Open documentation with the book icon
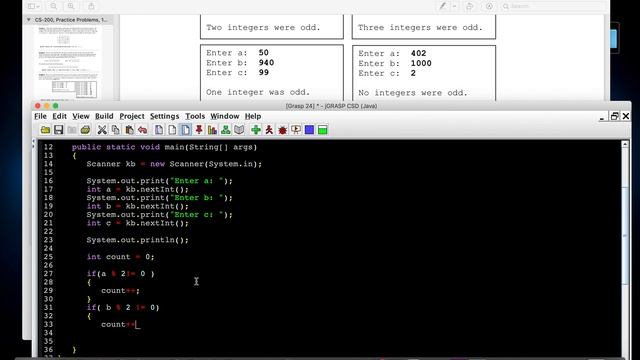This screenshot has width=640, height=360. coord(239,130)
